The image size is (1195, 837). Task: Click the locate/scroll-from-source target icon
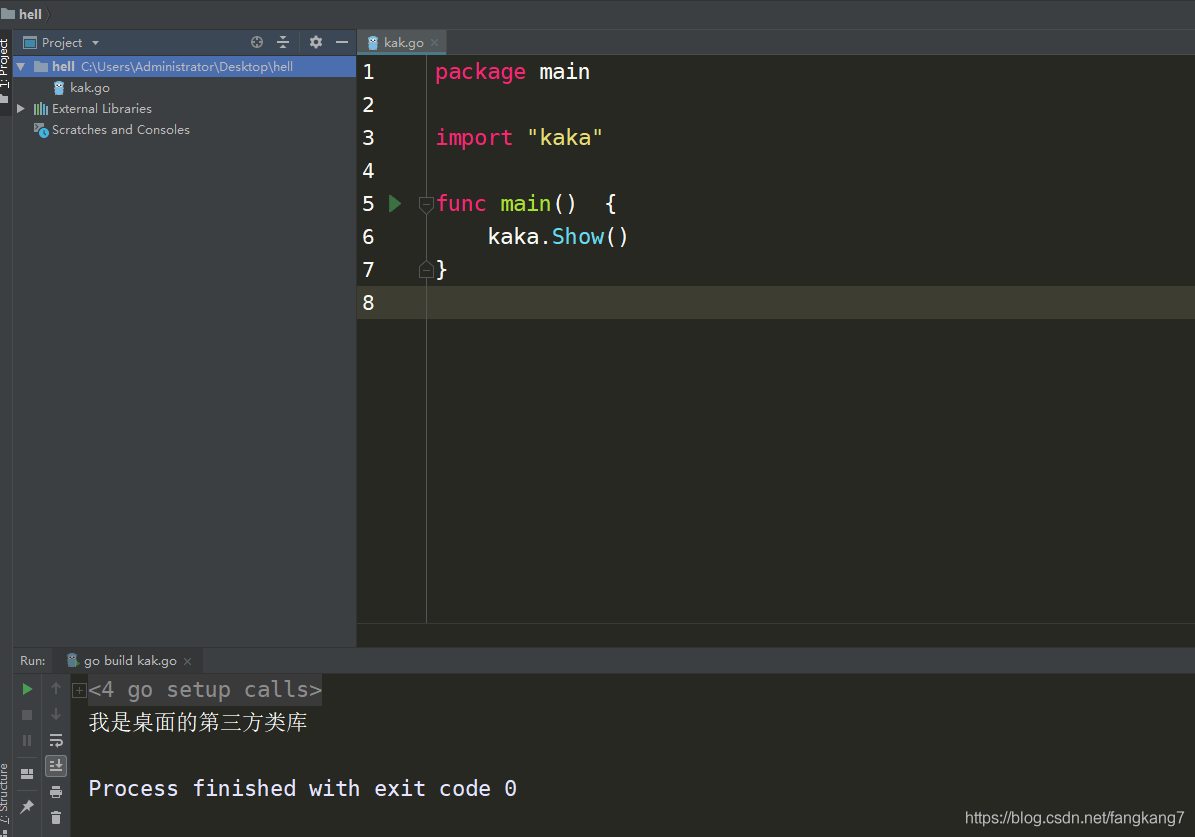tap(257, 43)
